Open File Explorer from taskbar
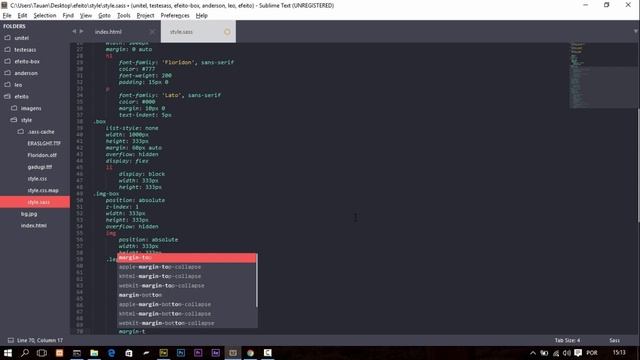The height and width of the screenshot is (360, 640). (94, 353)
